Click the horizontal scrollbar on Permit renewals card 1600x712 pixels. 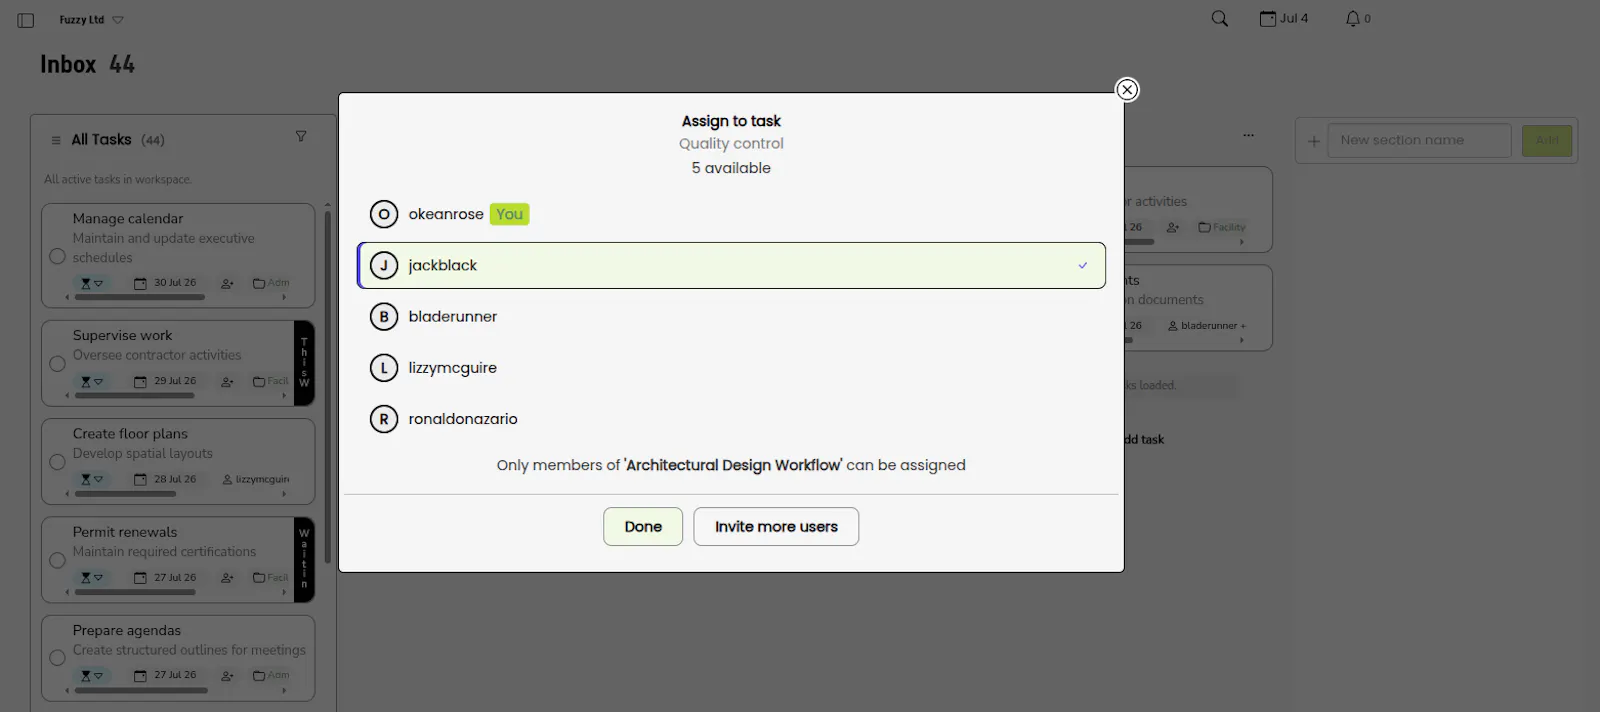pos(135,592)
